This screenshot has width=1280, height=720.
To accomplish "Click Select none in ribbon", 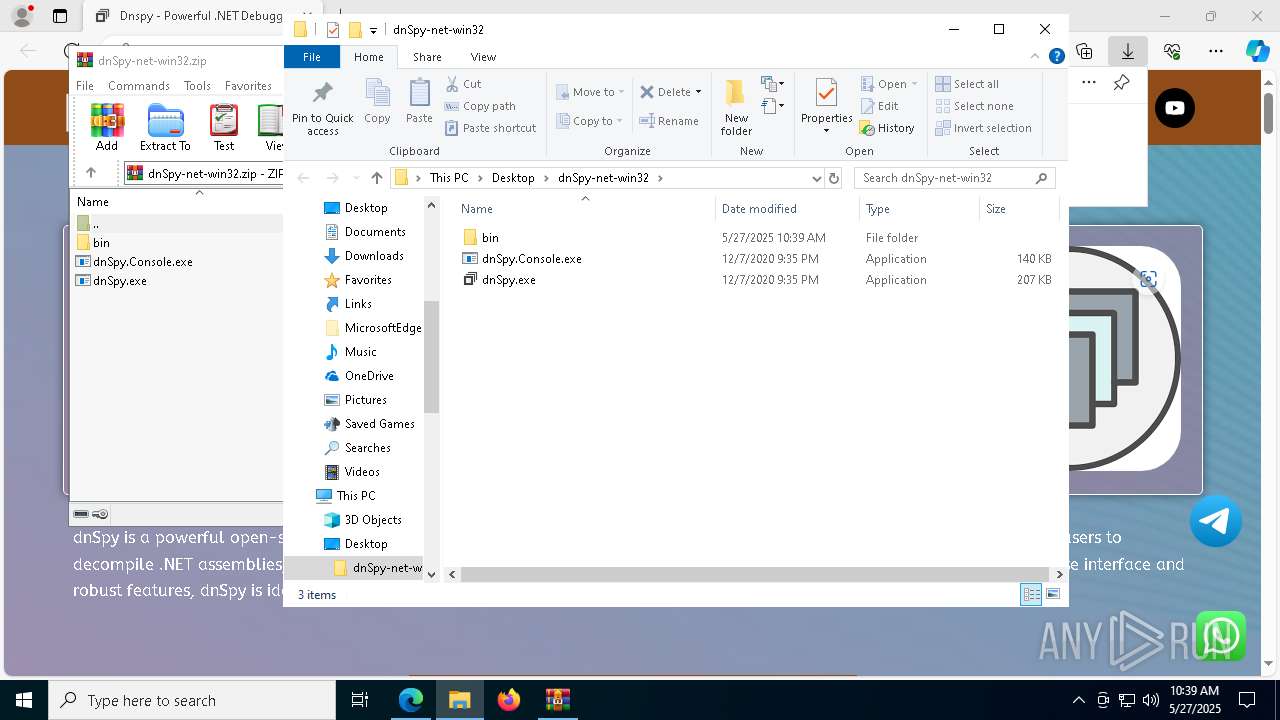I will 974,106.
